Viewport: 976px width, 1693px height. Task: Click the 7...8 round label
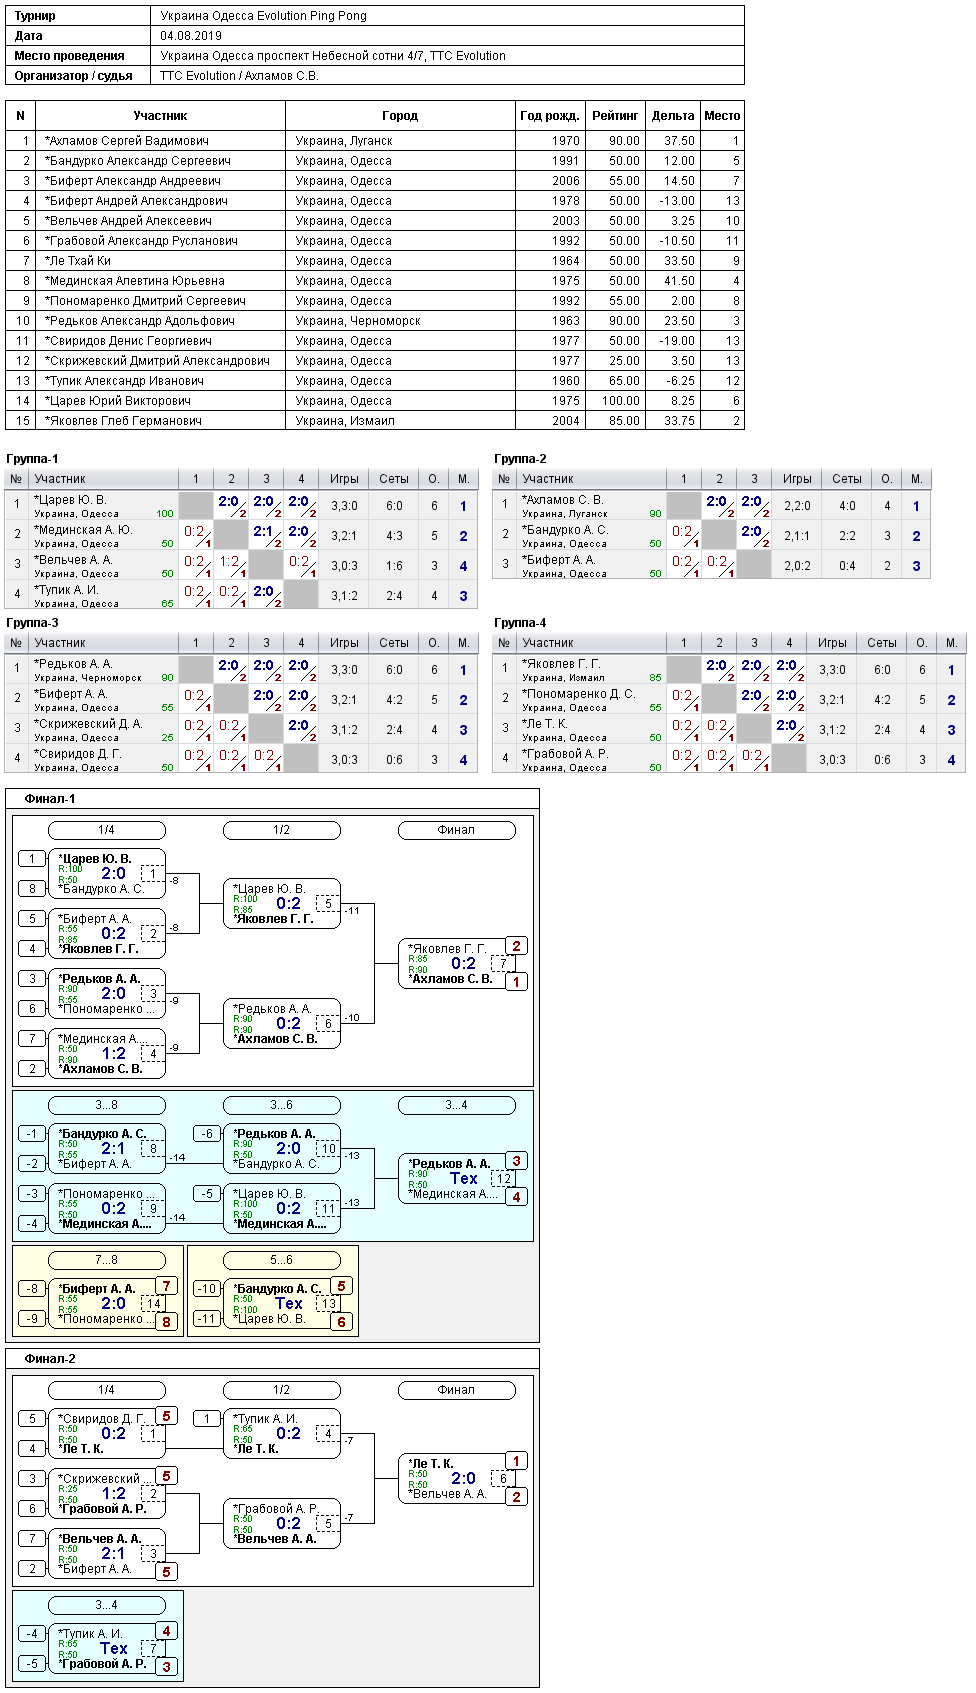[x=107, y=1260]
